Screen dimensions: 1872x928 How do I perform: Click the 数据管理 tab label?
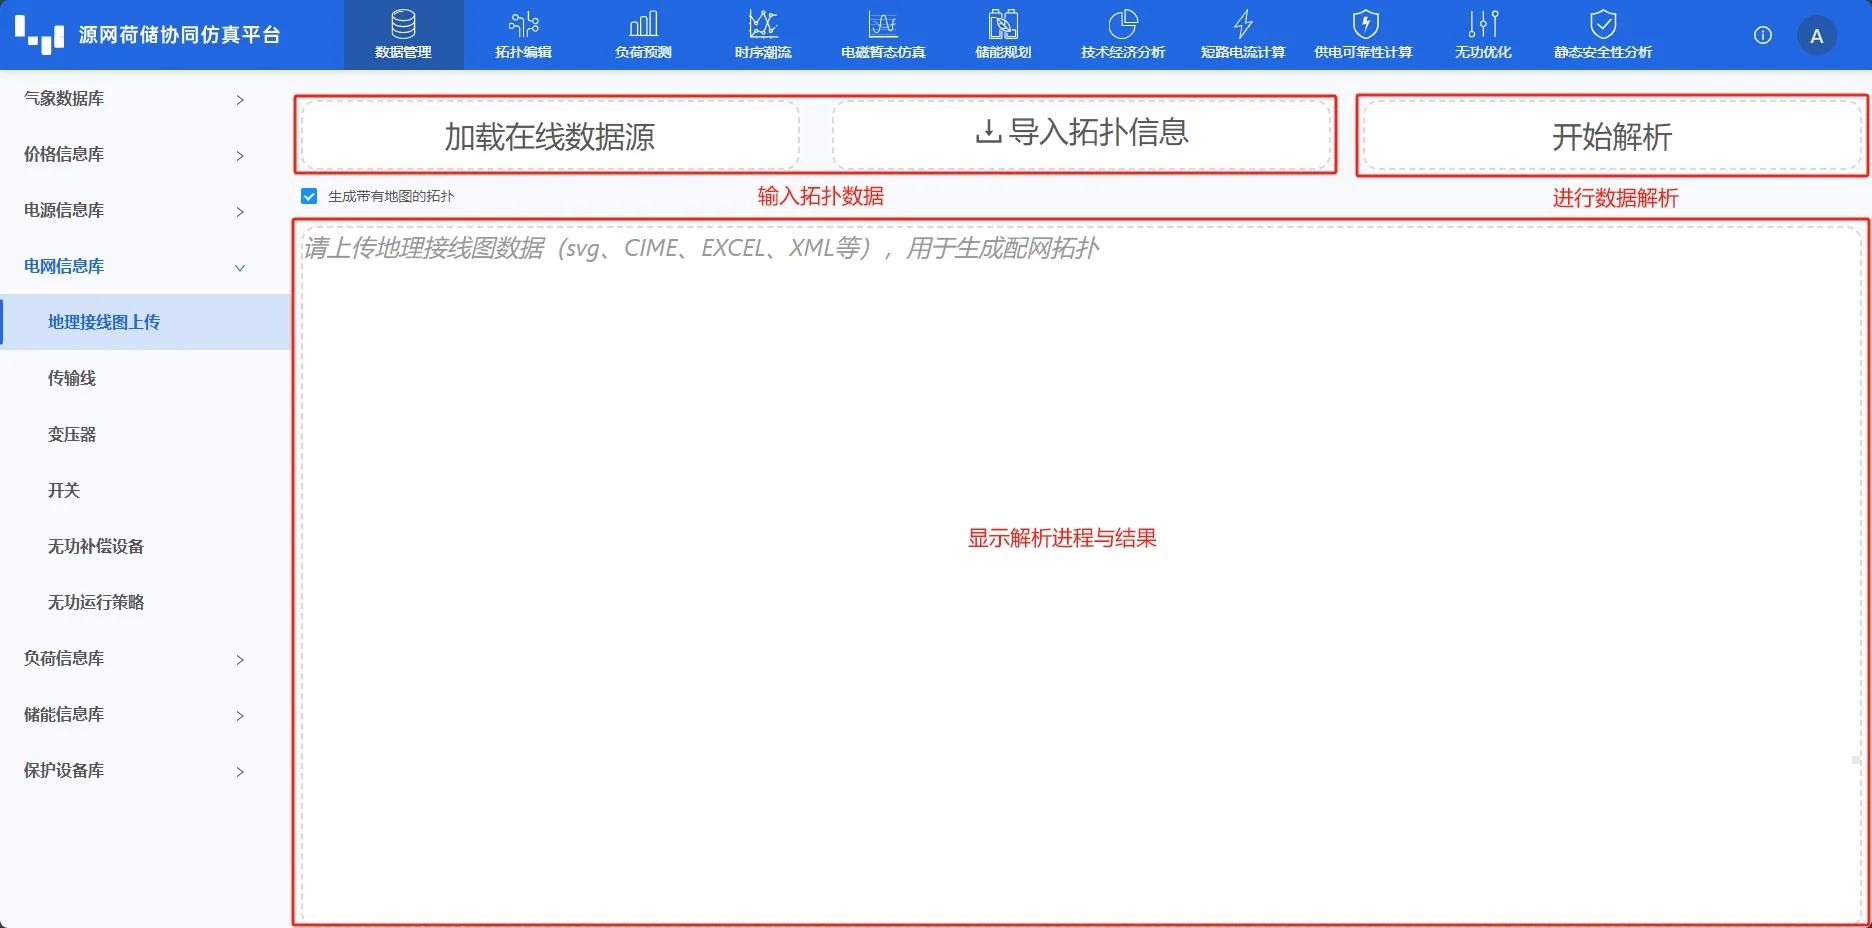click(x=403, y=52)
